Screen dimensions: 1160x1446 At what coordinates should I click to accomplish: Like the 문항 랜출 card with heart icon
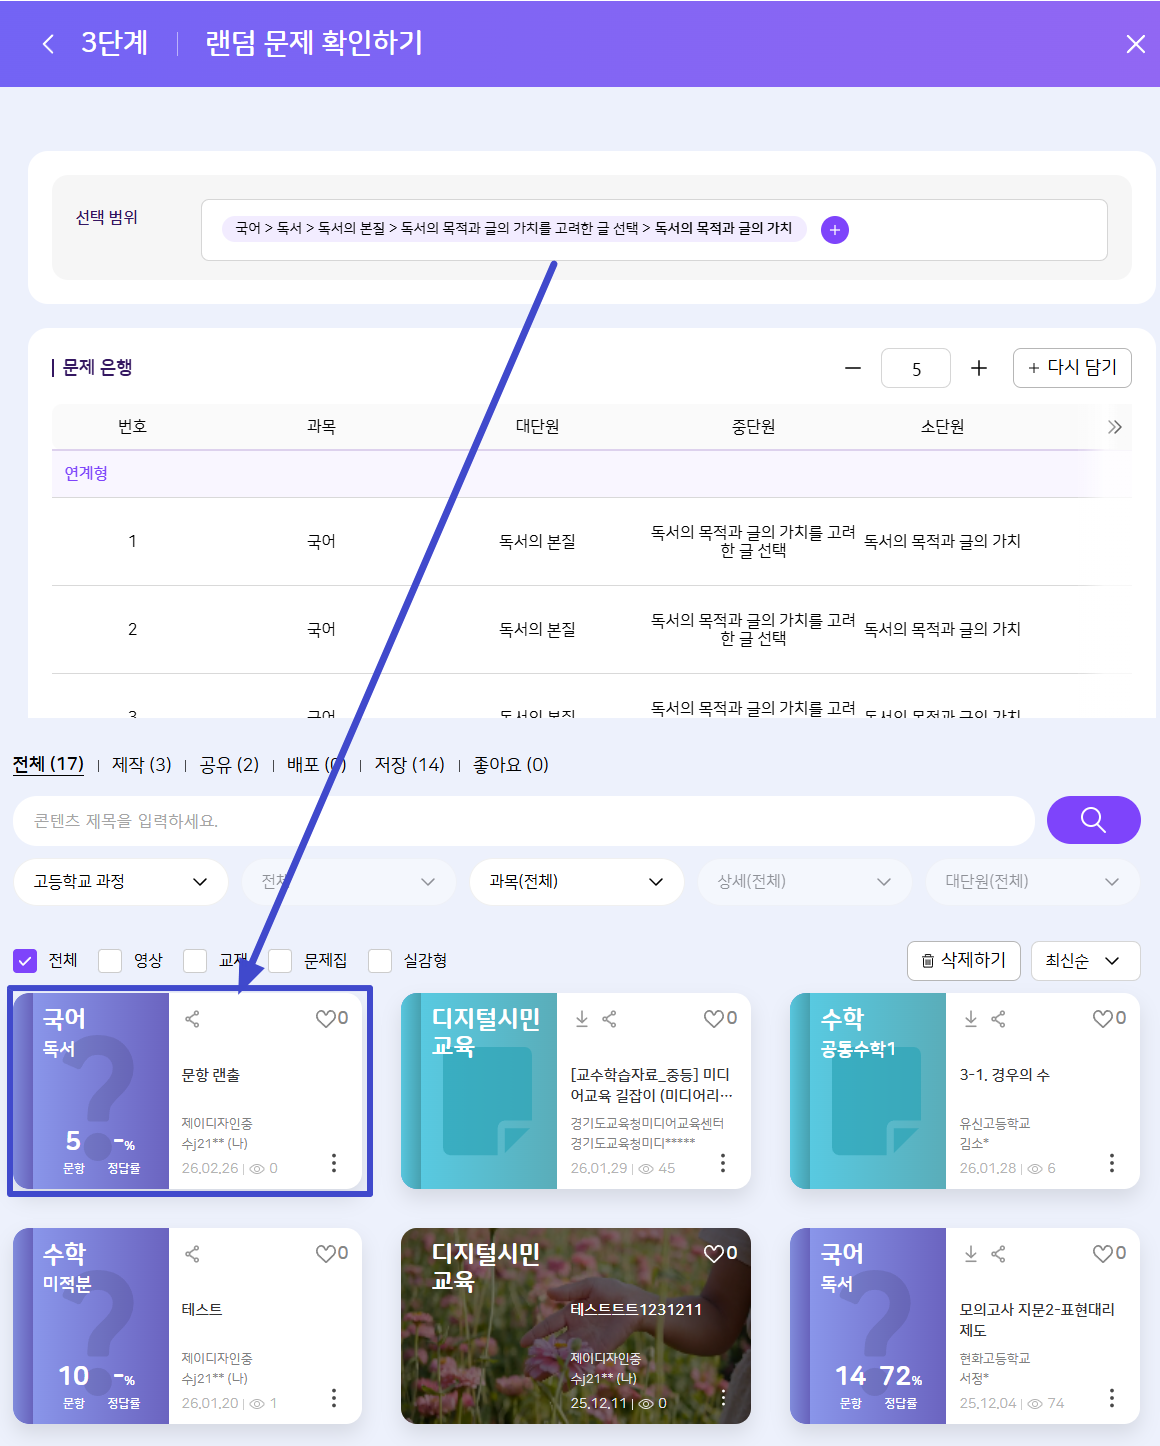(x=326, y=1019)
